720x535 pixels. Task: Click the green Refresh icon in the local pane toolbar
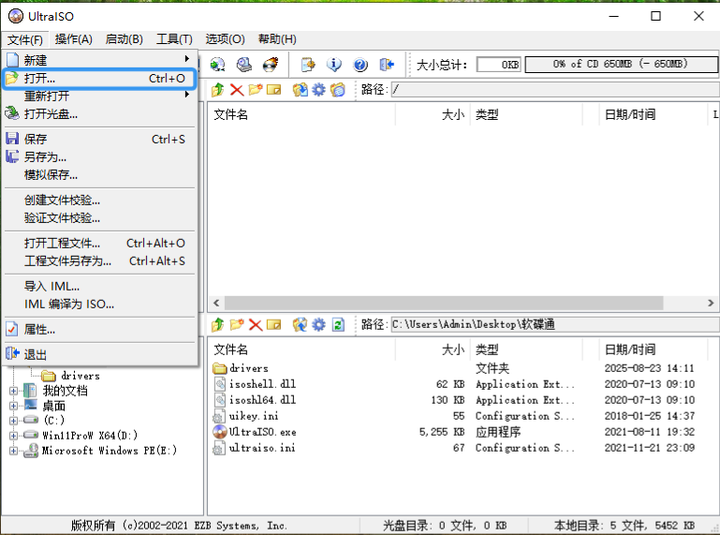(x=338, y=325)
